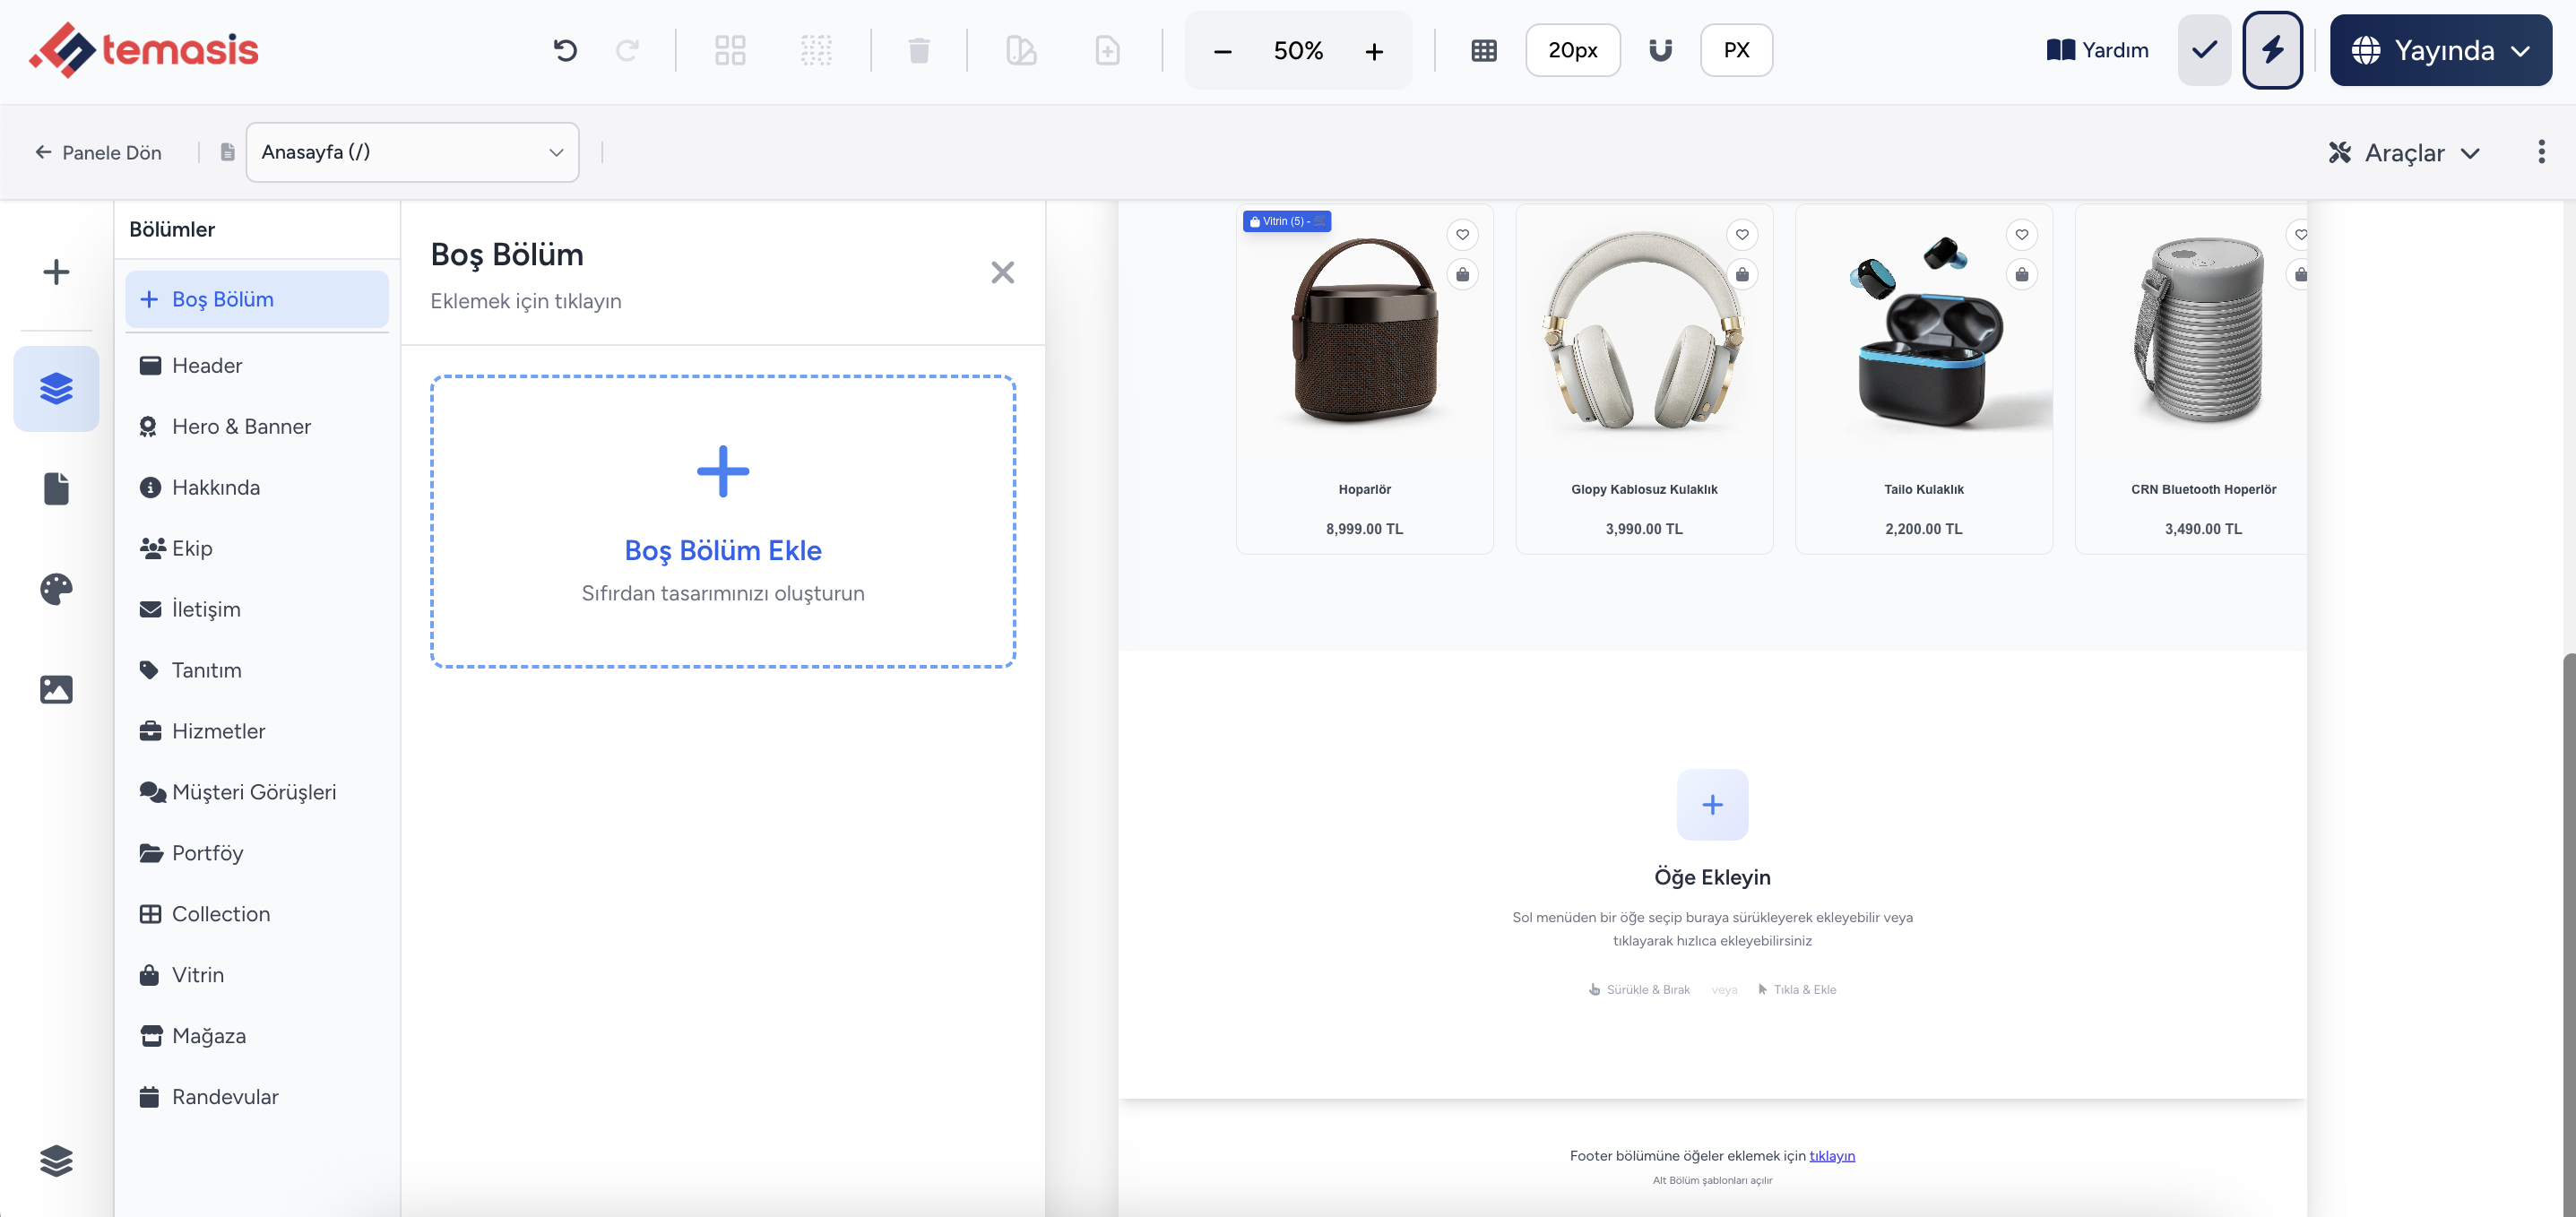Toggle the magnet snap icon
Image resolution: width=2576 pixels, height=1217 pixels.
[x=1660, y=50]
